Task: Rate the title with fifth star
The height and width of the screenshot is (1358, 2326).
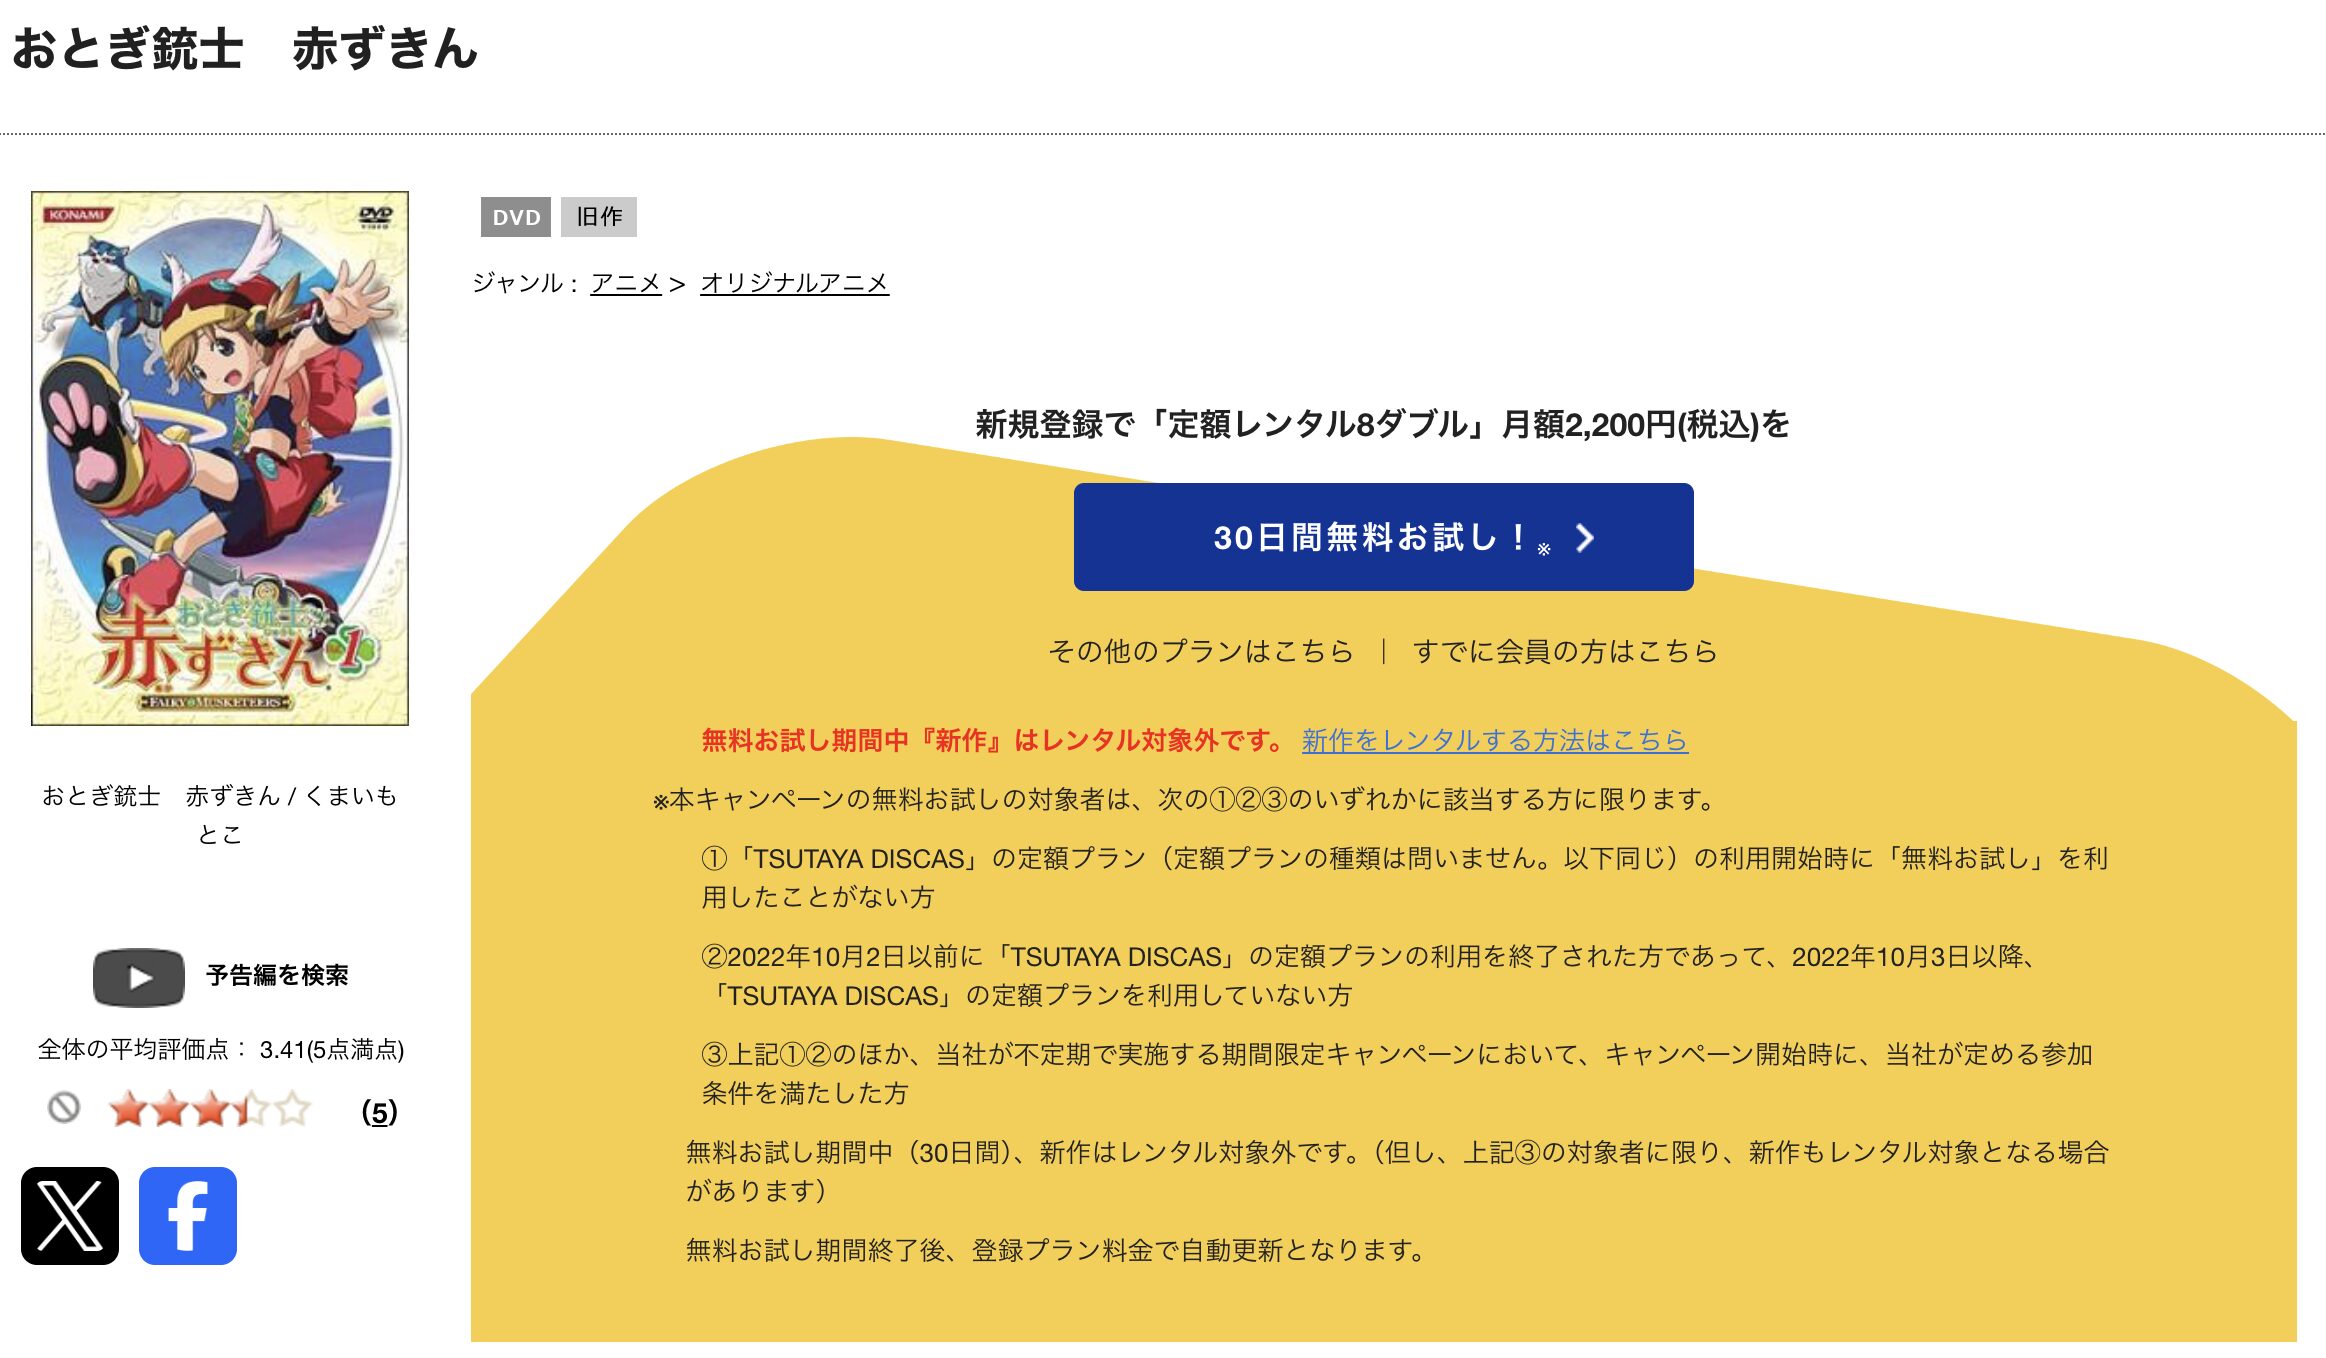Action: click(x=293, y=1109)
